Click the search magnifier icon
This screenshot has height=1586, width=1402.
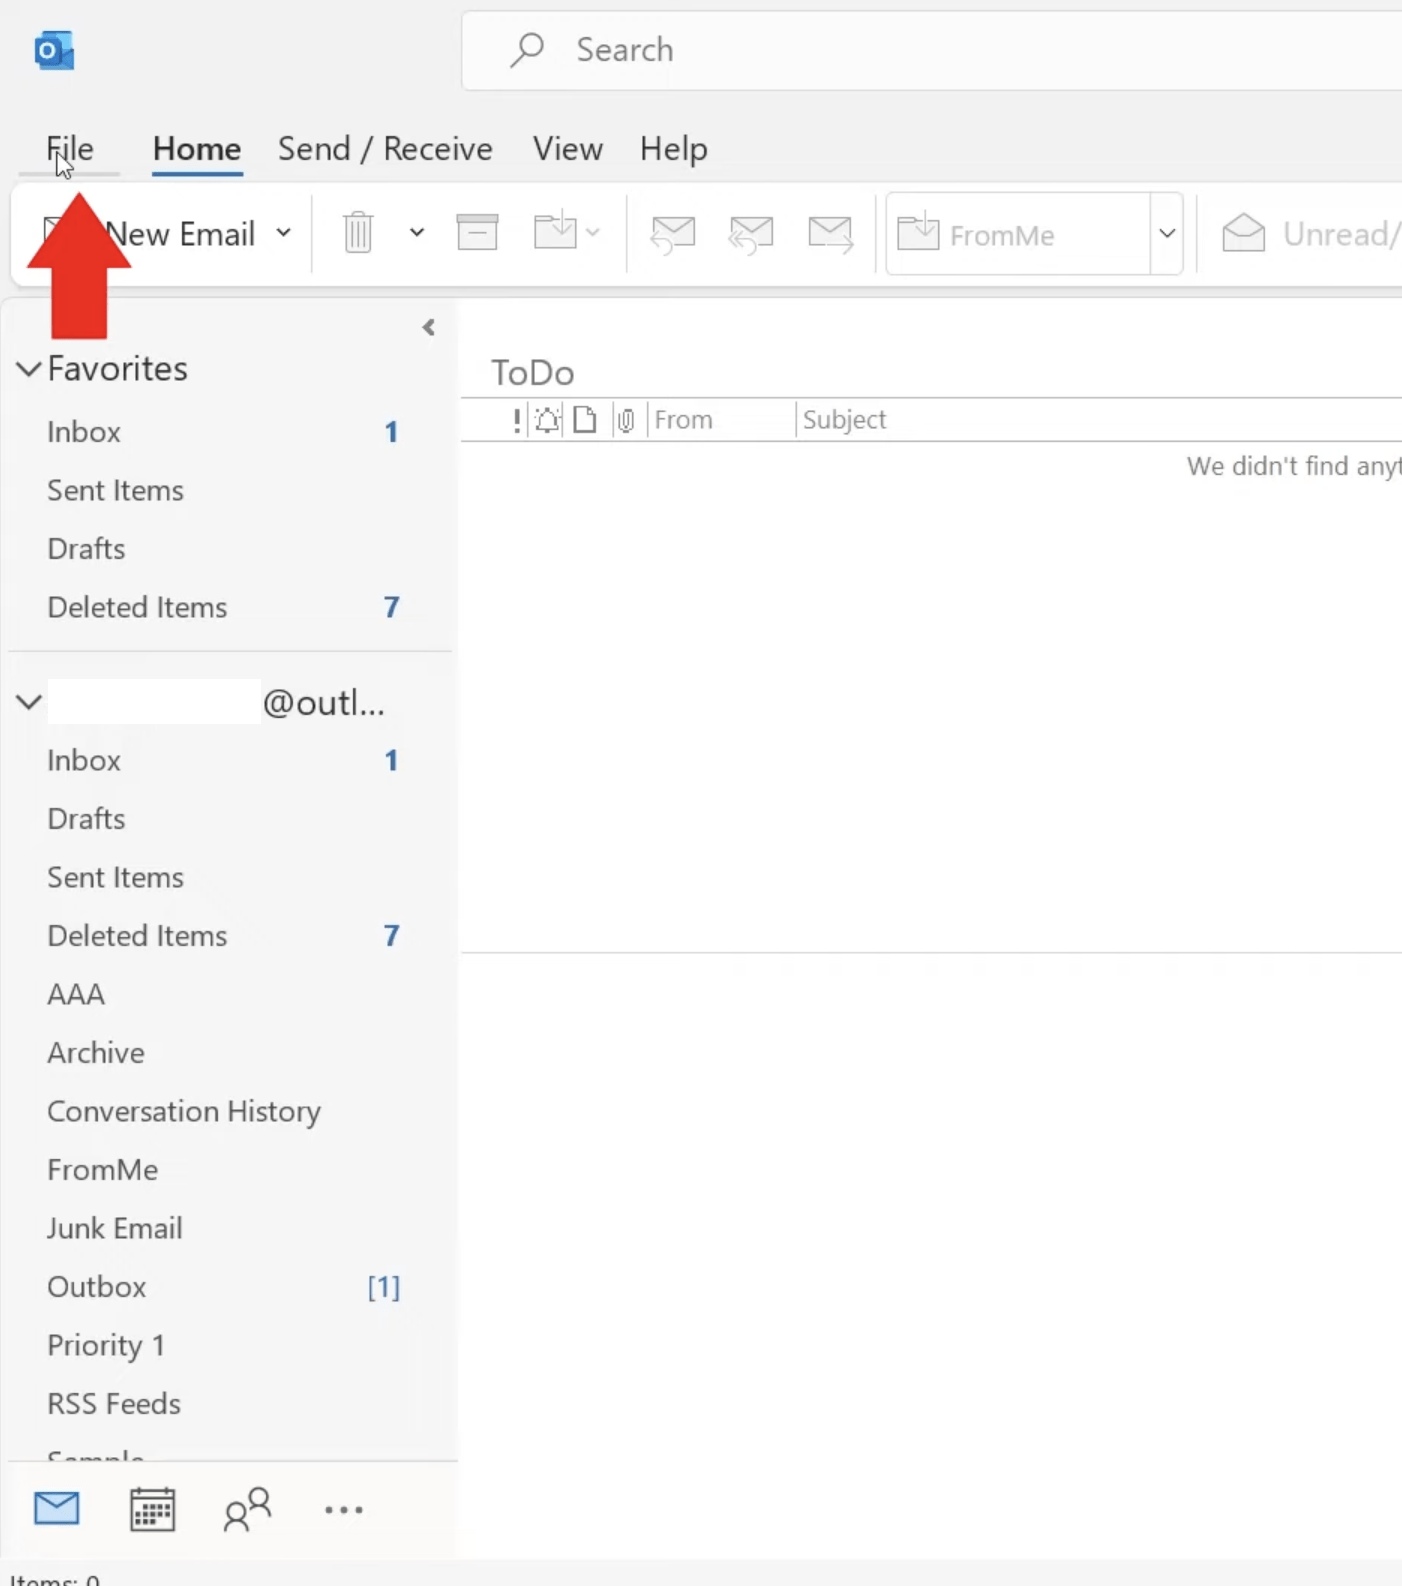click(x=527, y=49)
